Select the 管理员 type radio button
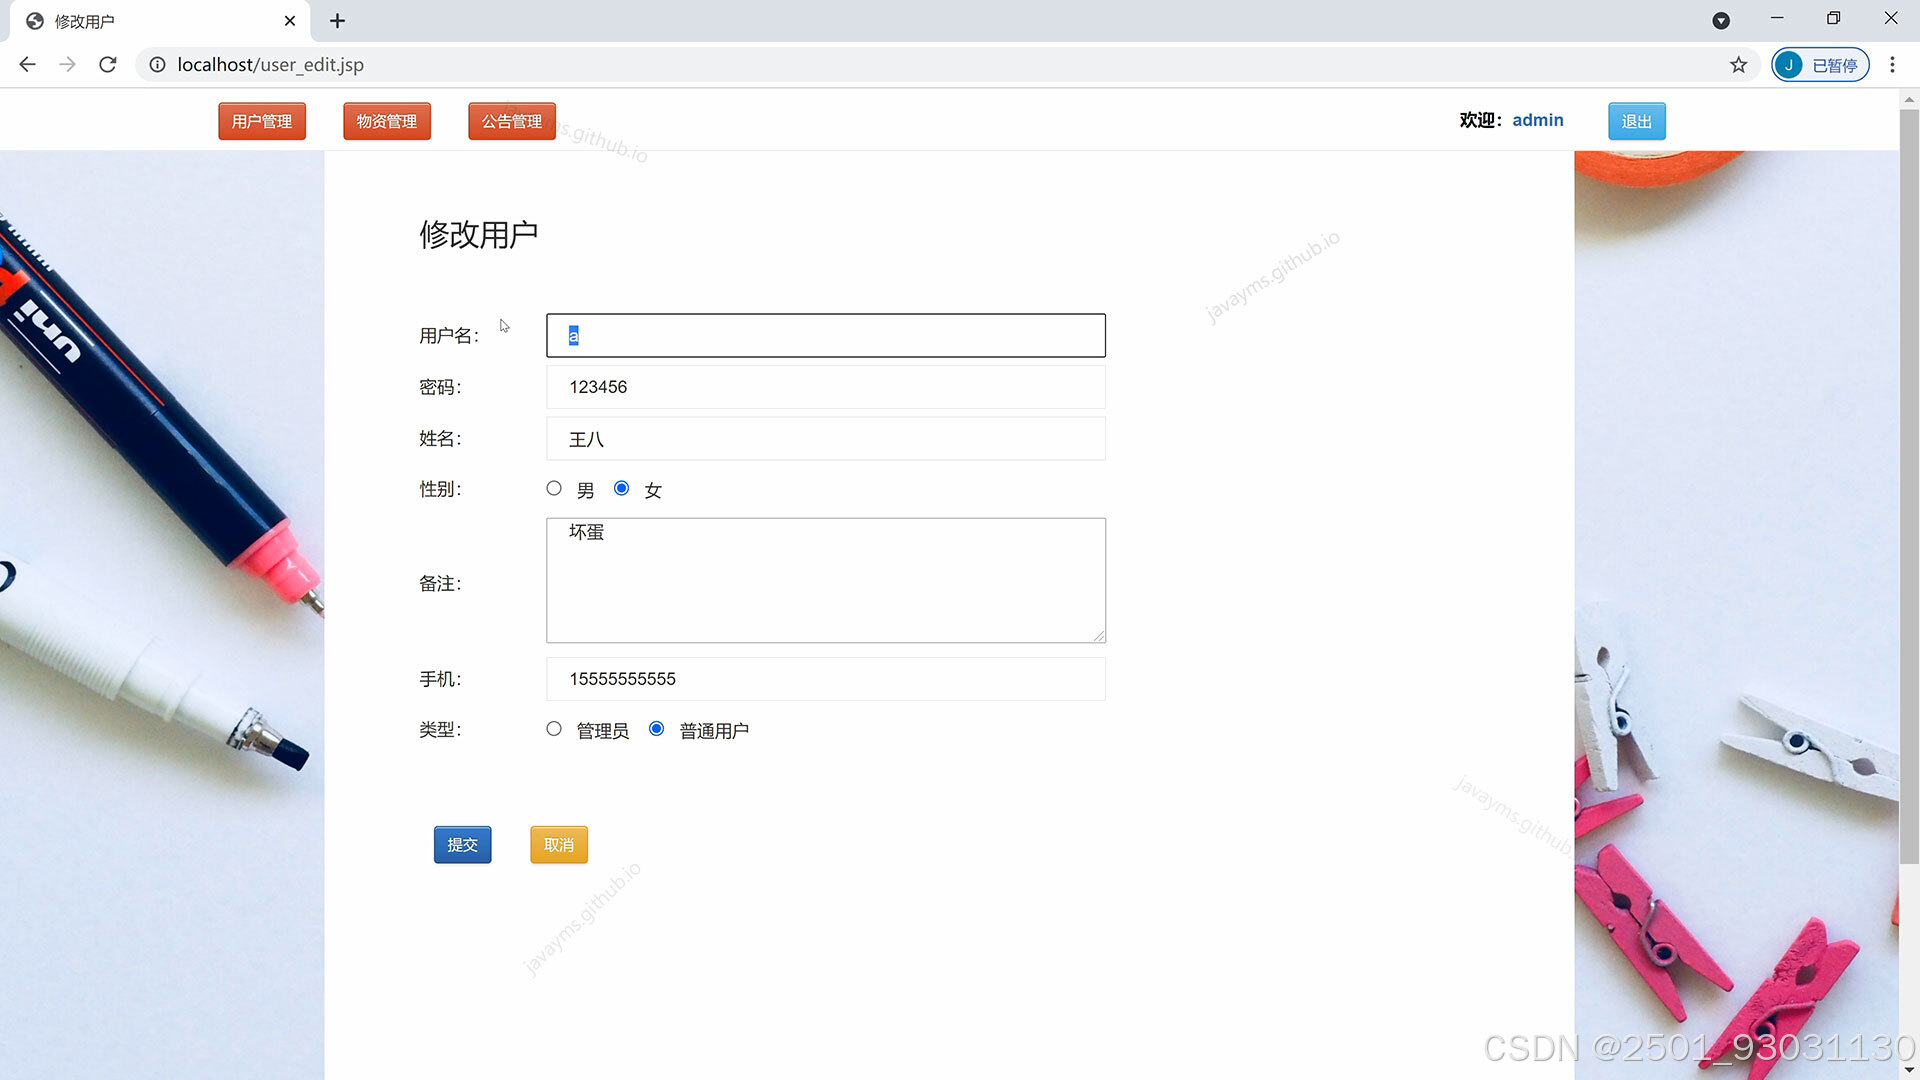 tap(554, 729)
